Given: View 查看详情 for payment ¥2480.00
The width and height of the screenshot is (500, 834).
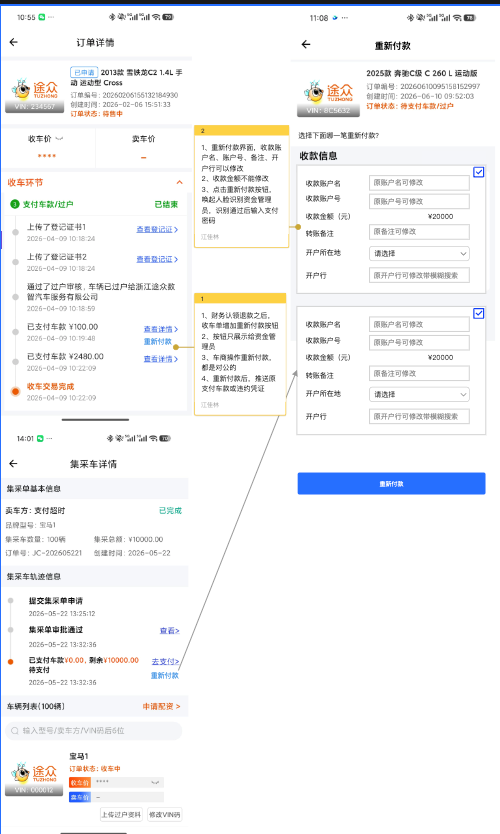Looking at the screenshot, I should [x=161, y=359].
